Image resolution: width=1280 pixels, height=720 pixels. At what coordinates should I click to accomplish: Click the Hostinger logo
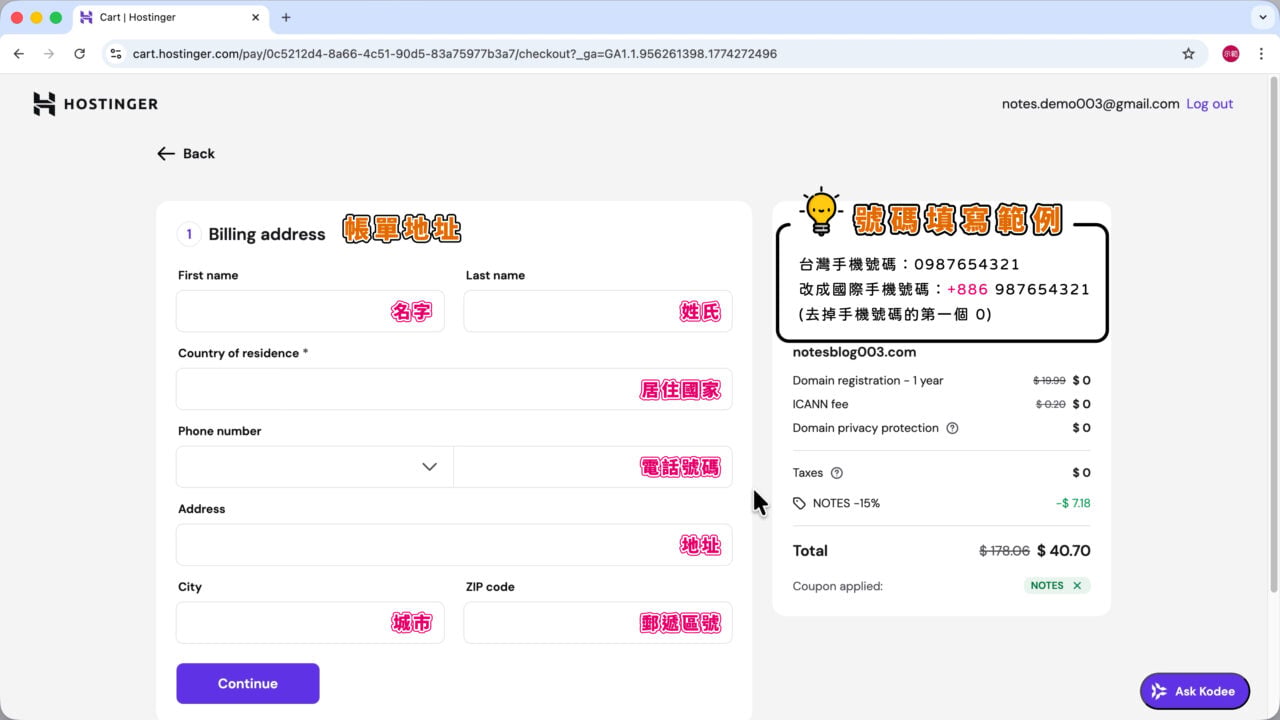point(95,104)
